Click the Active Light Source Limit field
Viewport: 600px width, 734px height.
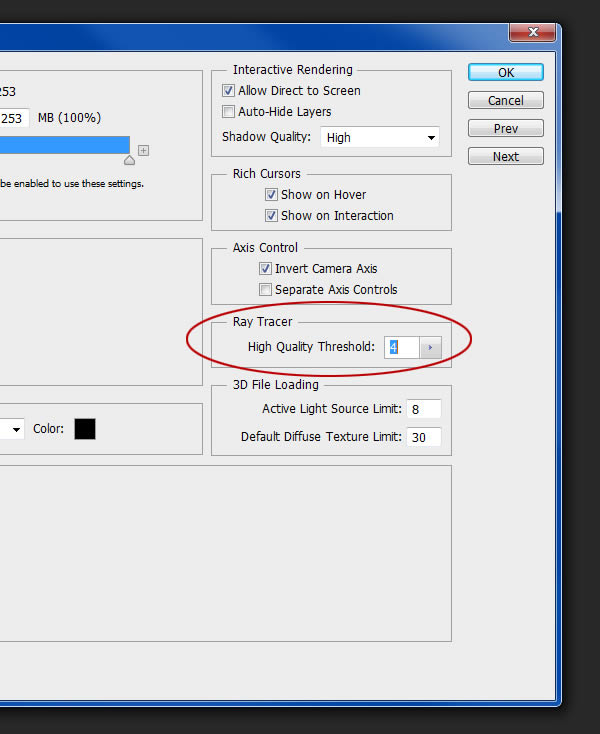(x=424, y=409)
